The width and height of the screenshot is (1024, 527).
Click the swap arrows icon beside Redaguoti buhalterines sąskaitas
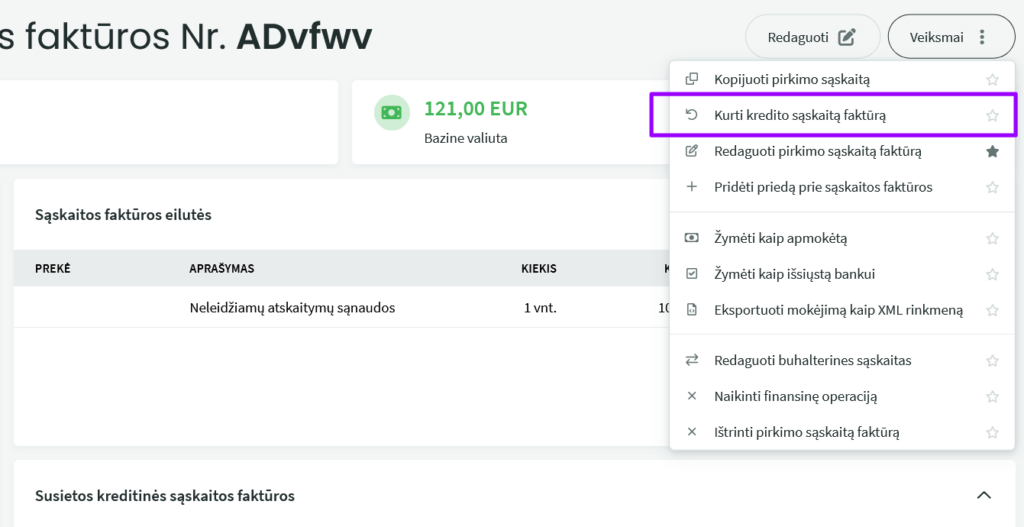pos(691,360)
